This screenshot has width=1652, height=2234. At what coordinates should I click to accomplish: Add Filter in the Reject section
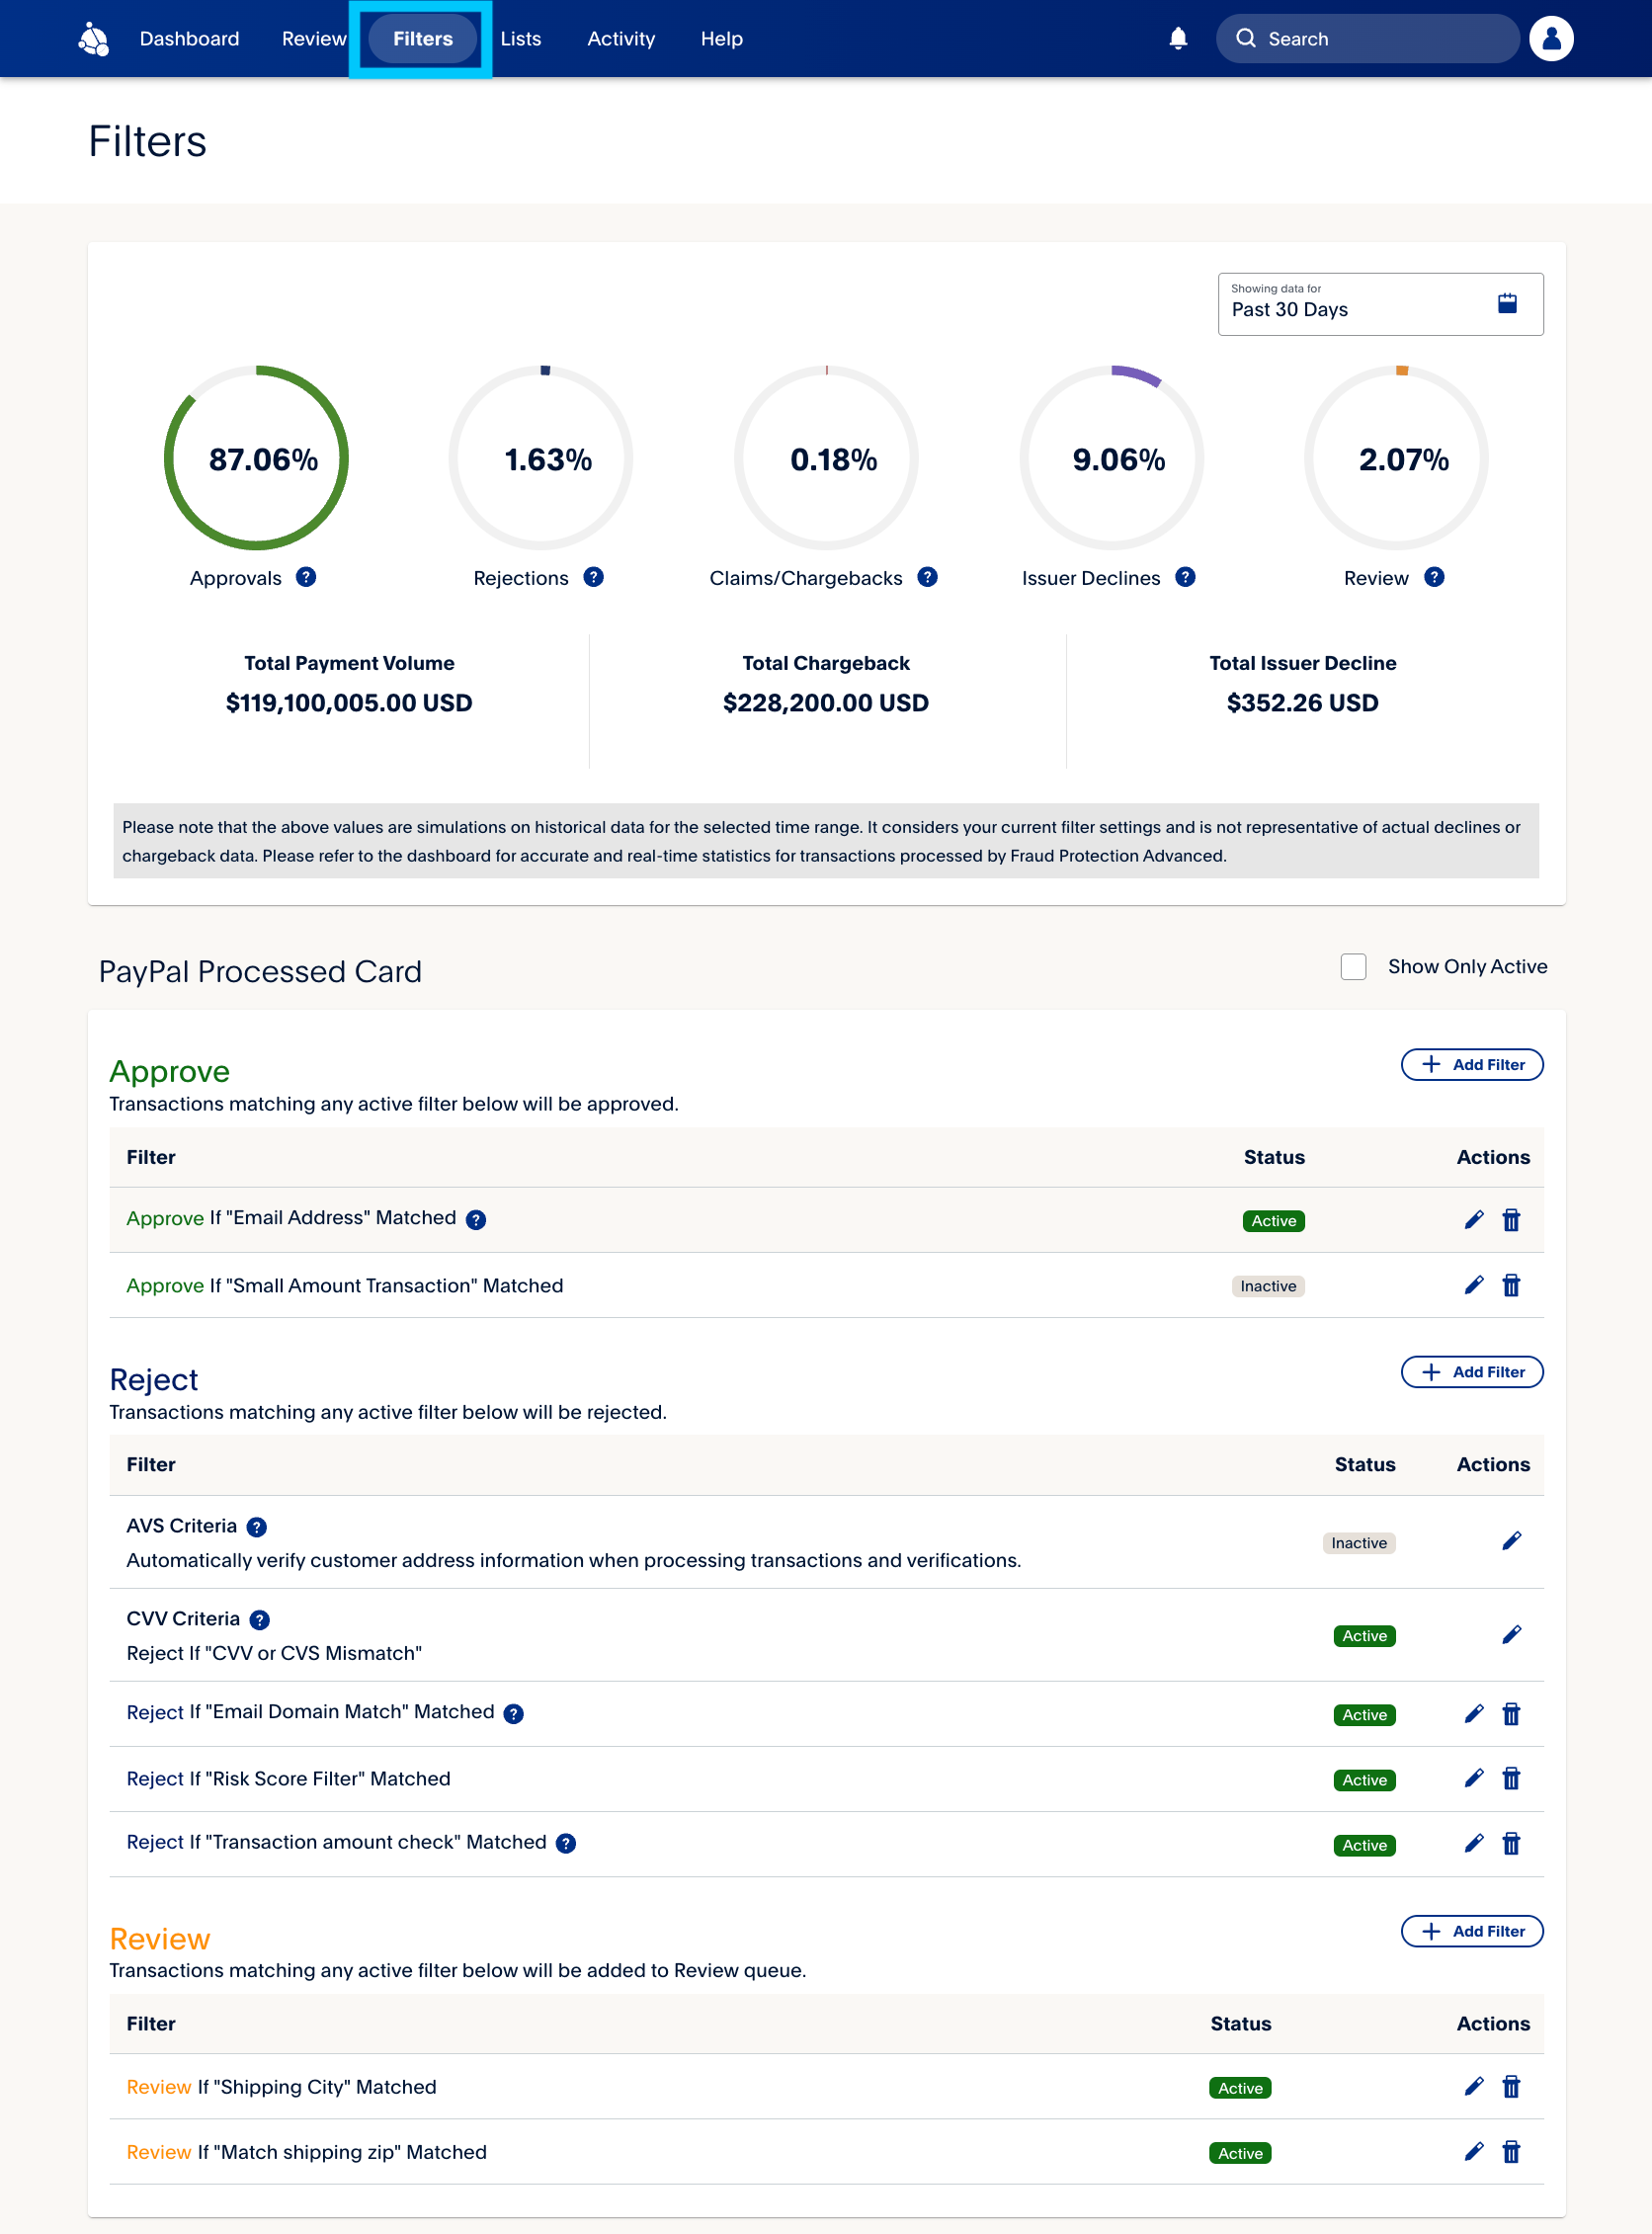coord(1471,1371)
